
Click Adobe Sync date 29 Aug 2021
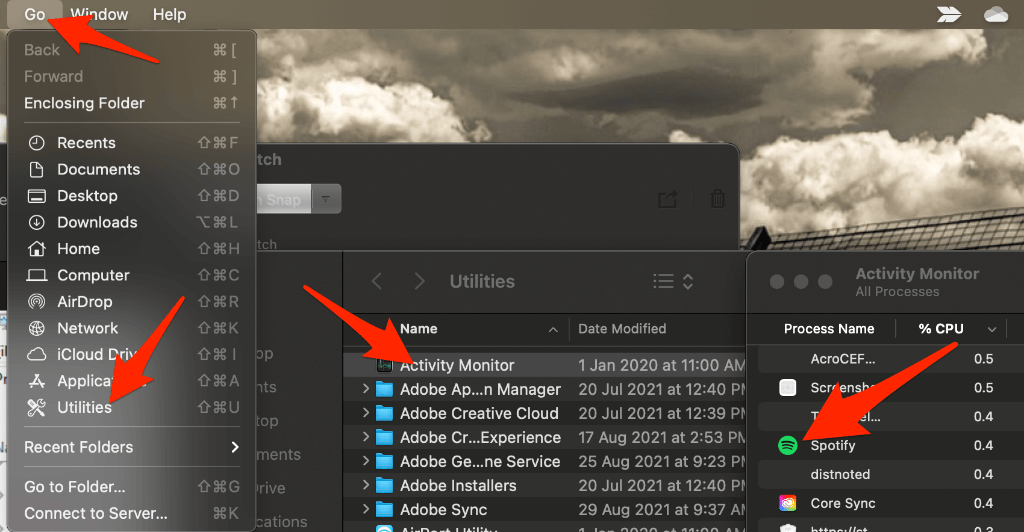click(661, 510)
